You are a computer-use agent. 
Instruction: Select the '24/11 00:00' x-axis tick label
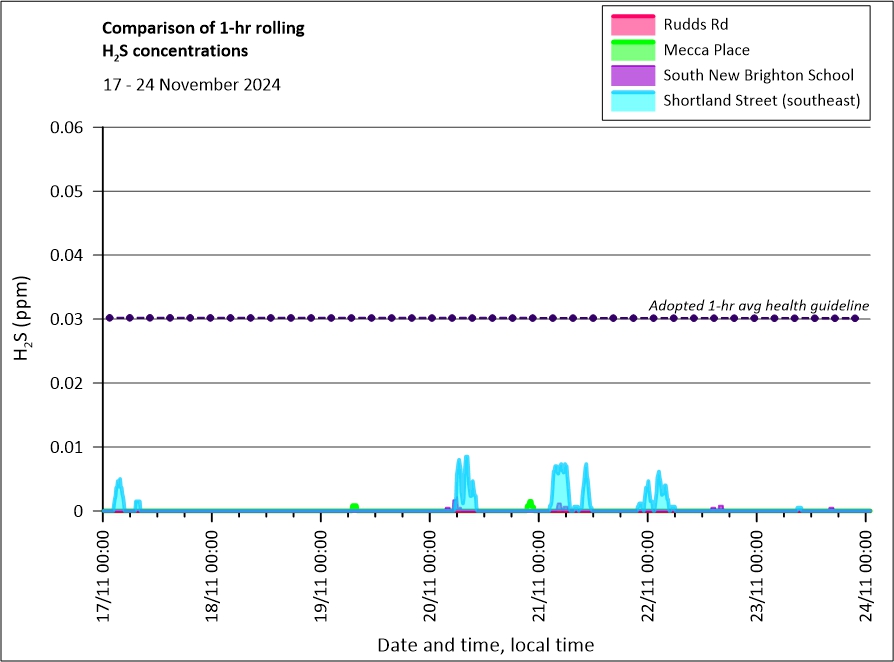pyautogui.click(x=866, y=574)
